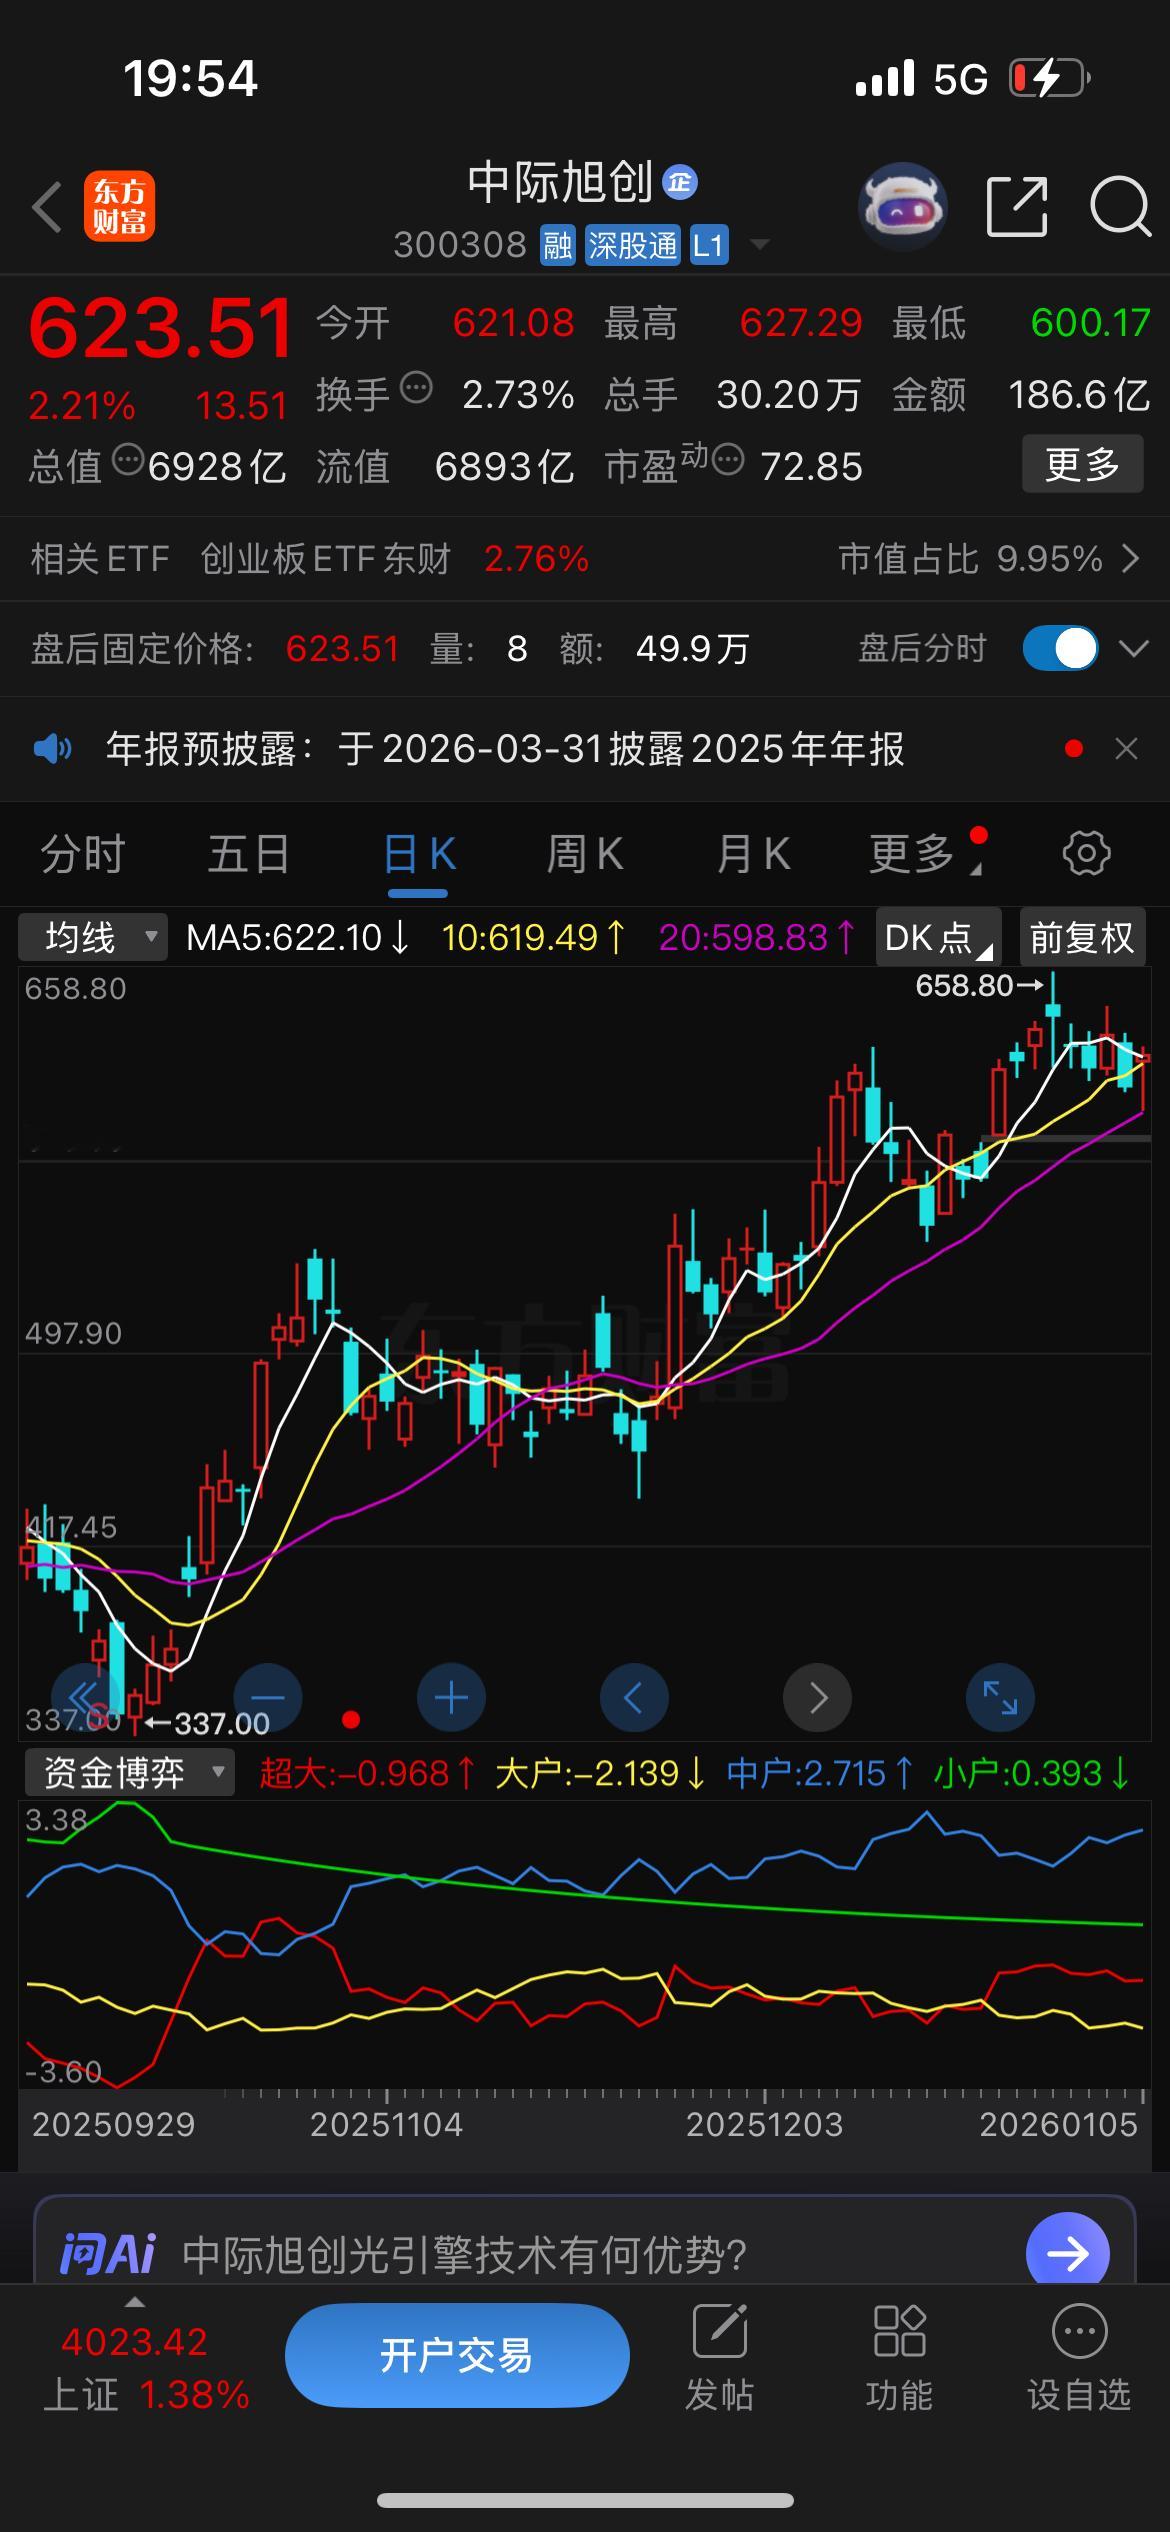Screen dimensions: 1170x2532
Task: Tap the 盘后固定价格 623.51 value
Action: click(x=342, y=649)
